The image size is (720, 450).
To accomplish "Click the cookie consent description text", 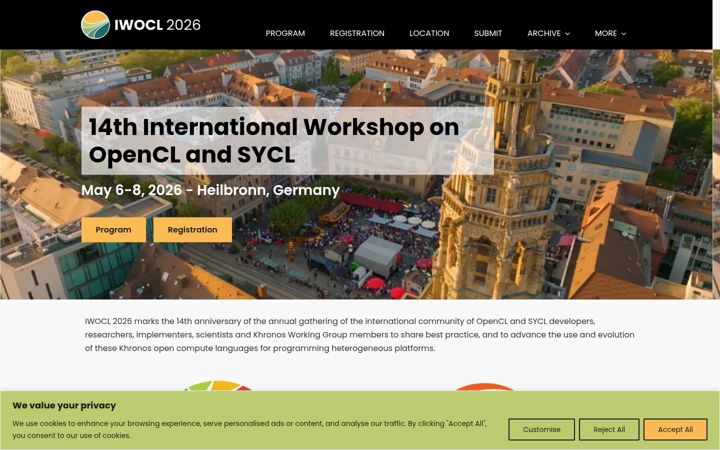I will click(x=249, y=429).
